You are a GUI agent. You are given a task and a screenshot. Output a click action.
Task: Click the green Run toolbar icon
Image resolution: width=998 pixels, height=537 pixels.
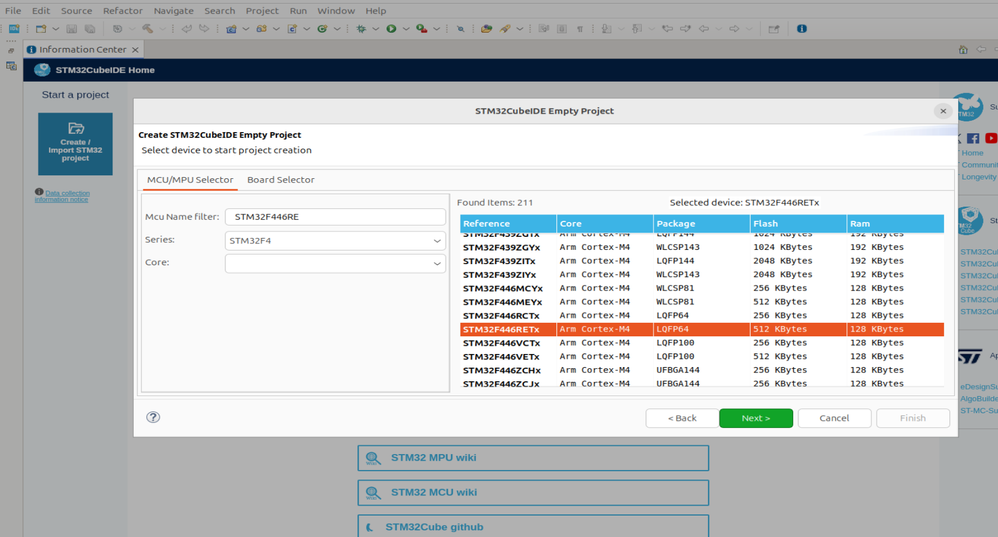coord(391,29)
